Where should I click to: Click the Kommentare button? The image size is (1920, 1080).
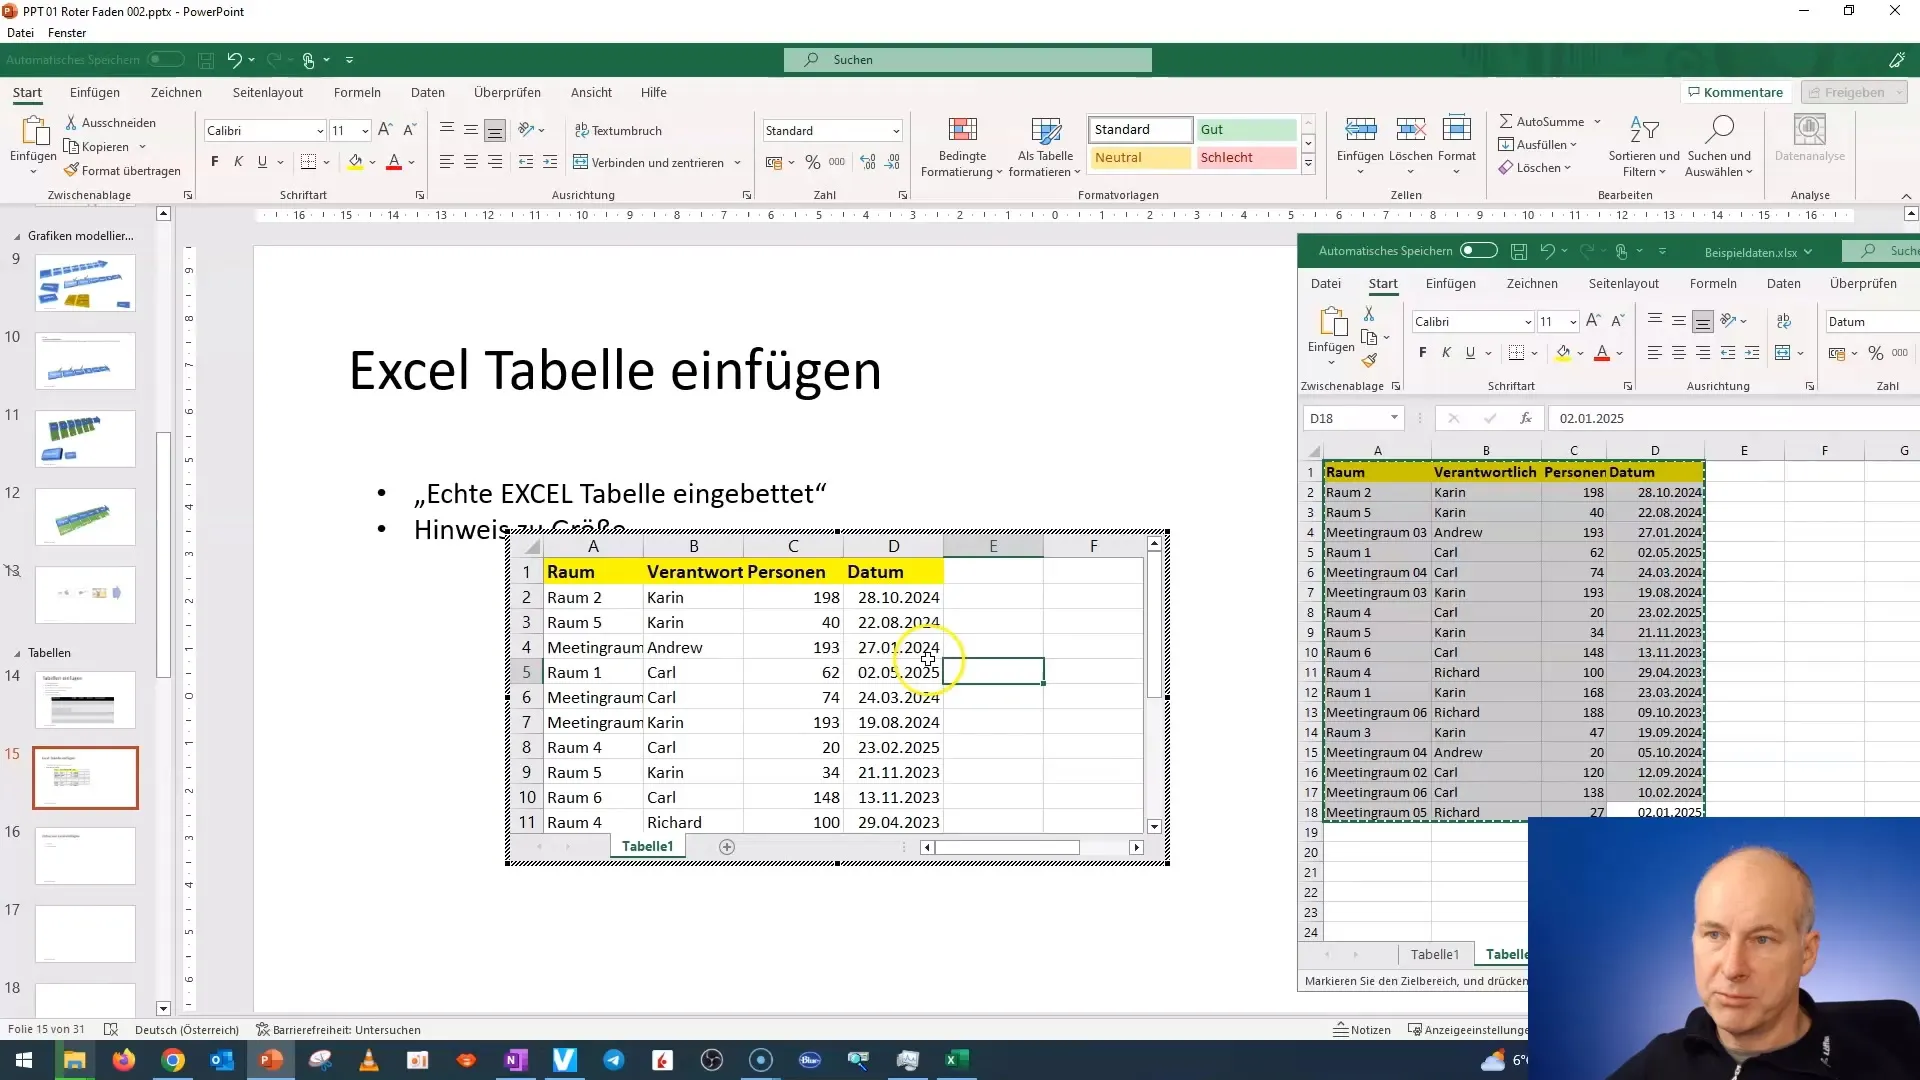click(x=1735, y=92)
